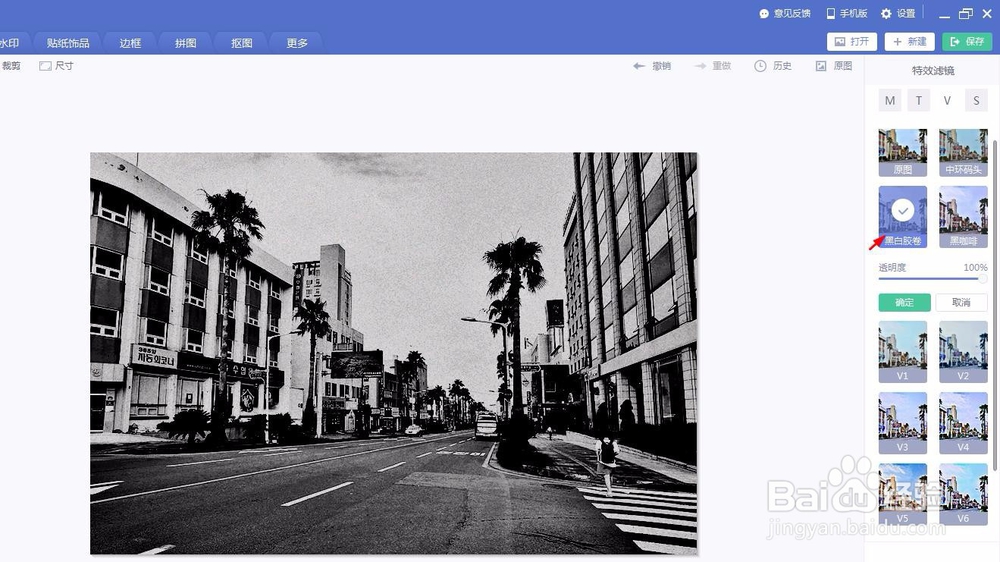Apply the V4 filter thumbnail

pos(963,423)
